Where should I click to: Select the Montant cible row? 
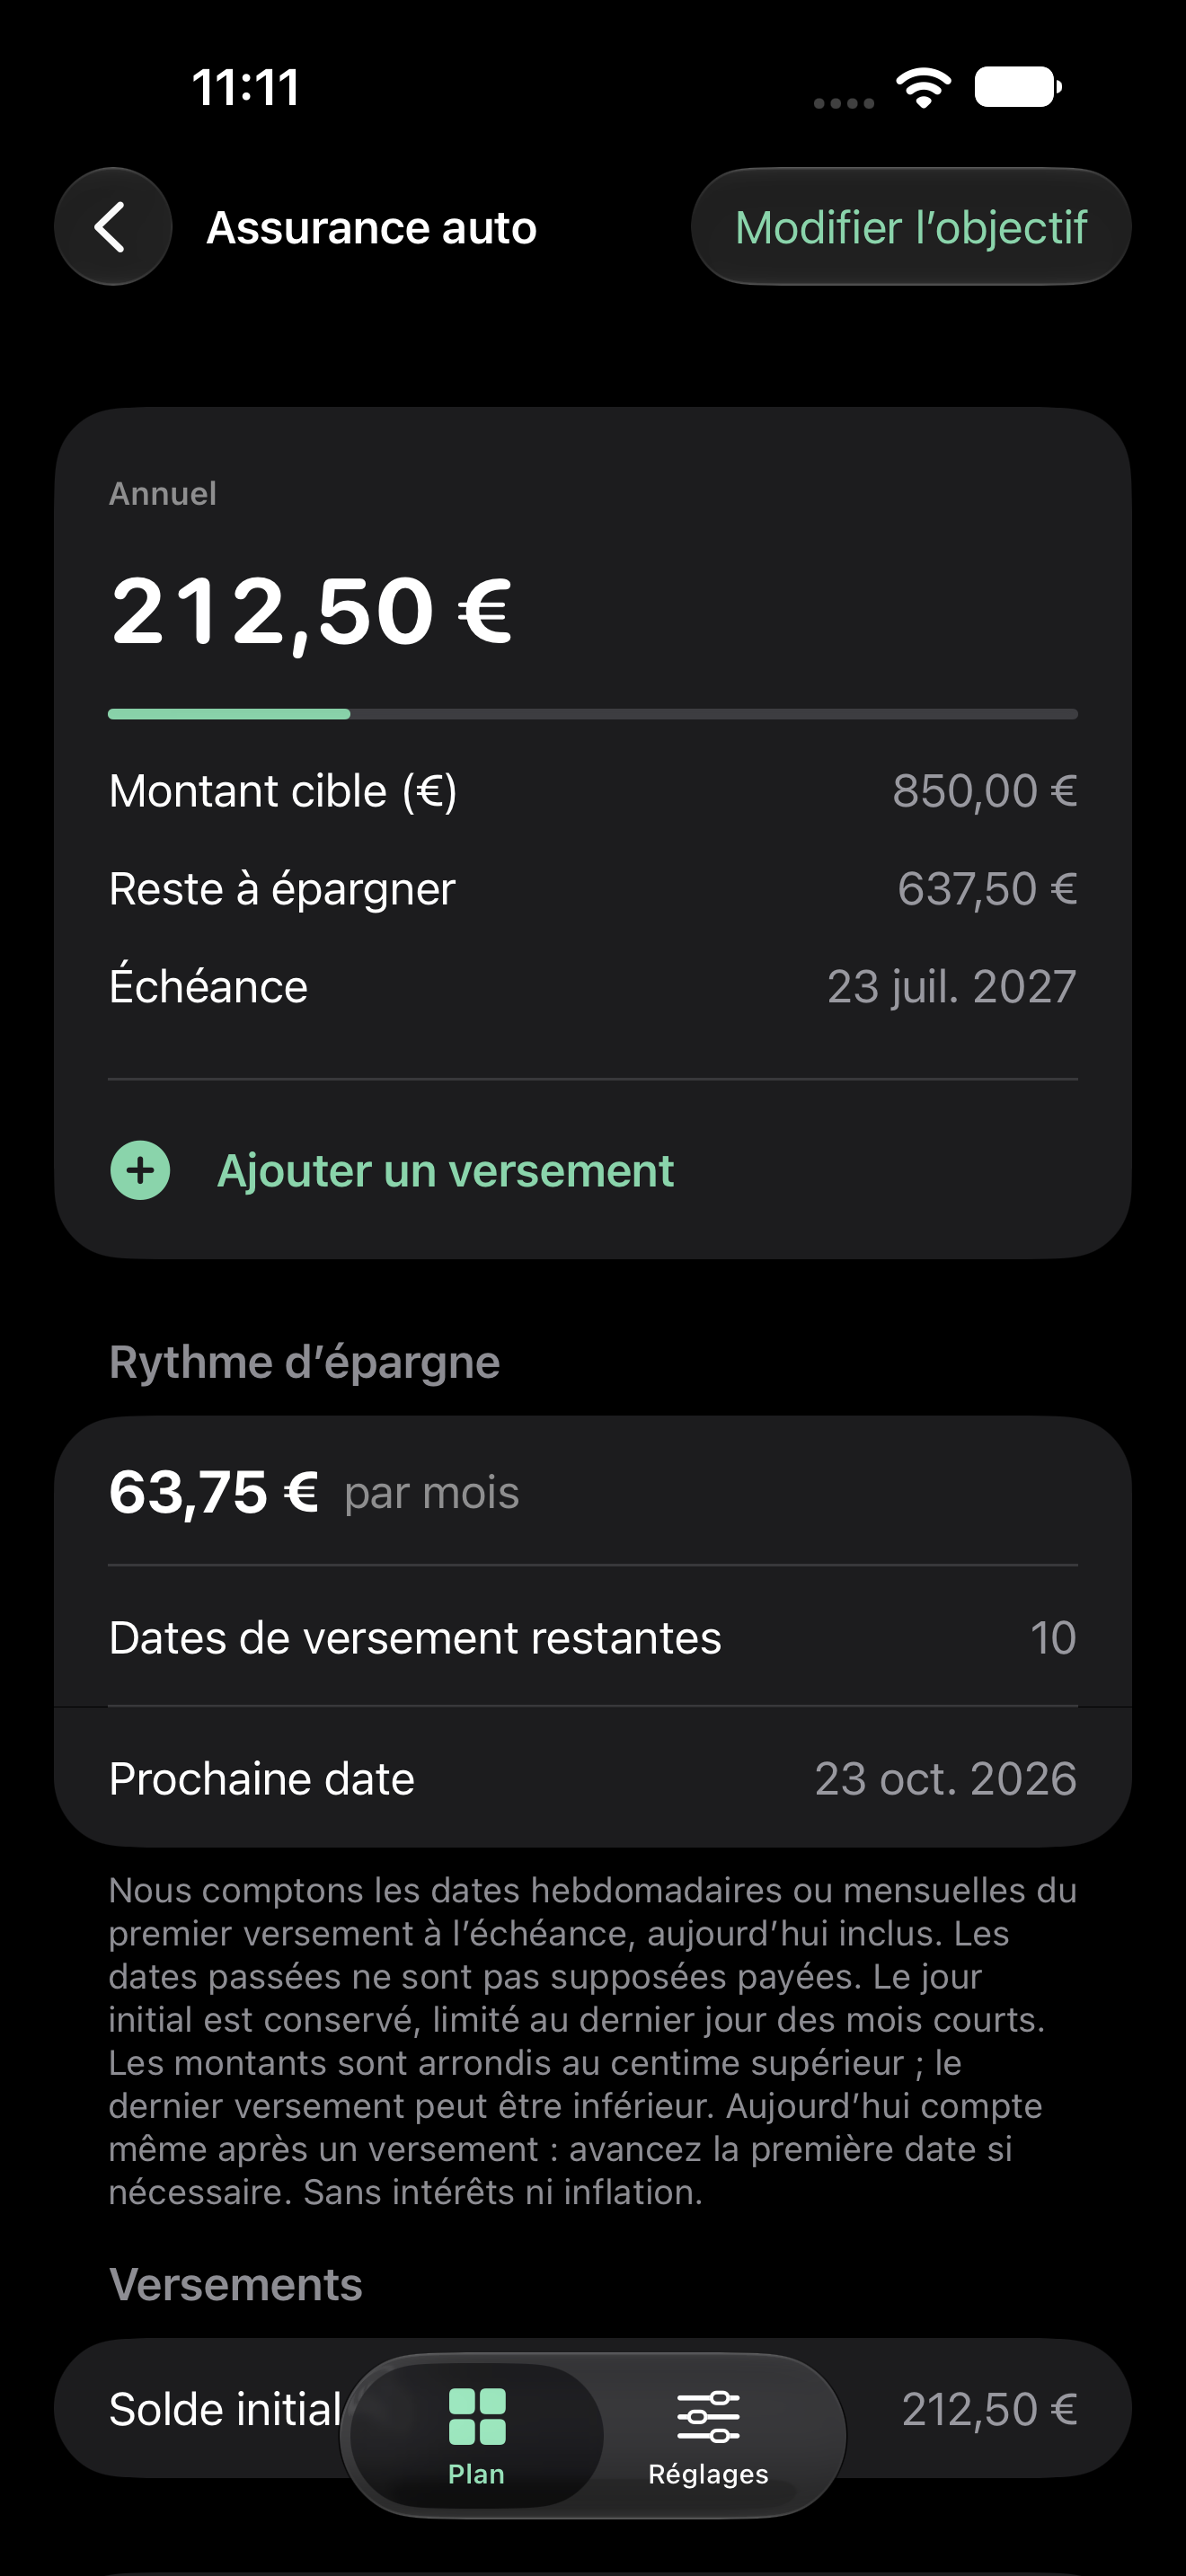click(593, 791)
